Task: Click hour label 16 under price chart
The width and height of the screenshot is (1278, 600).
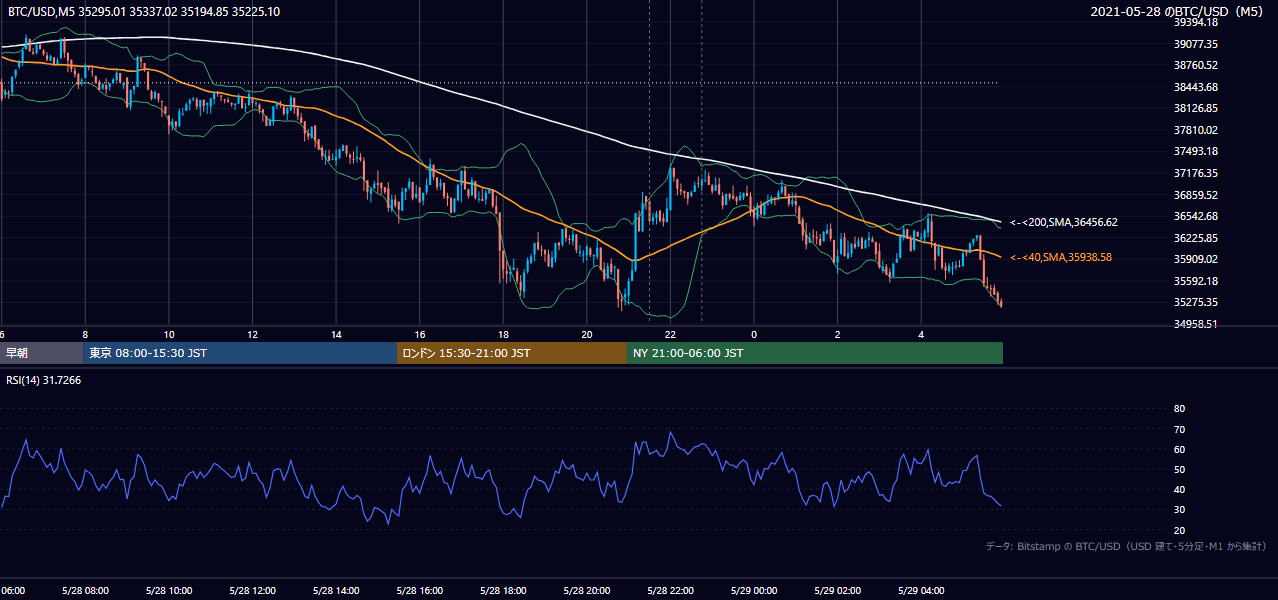Action: 419,334
